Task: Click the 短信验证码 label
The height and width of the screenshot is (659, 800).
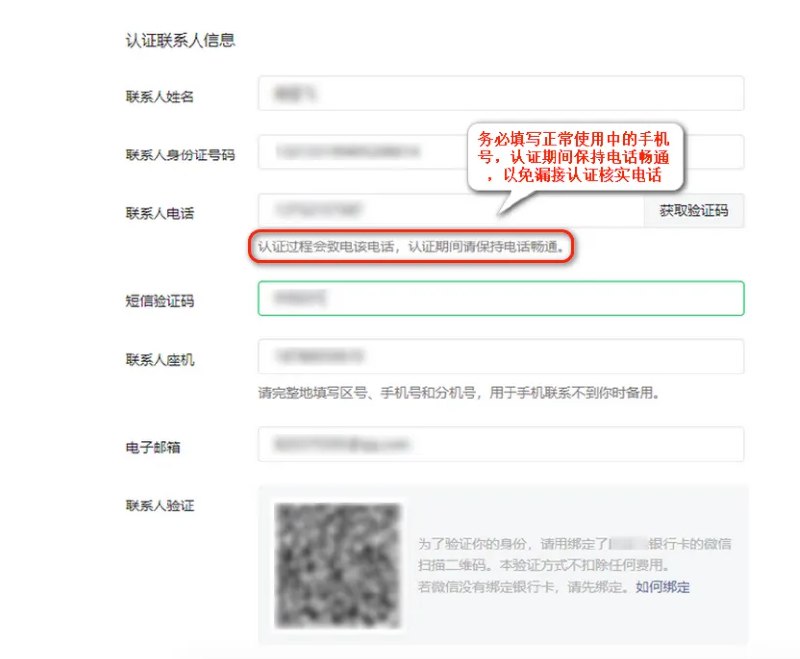Action: click(160, 301)
